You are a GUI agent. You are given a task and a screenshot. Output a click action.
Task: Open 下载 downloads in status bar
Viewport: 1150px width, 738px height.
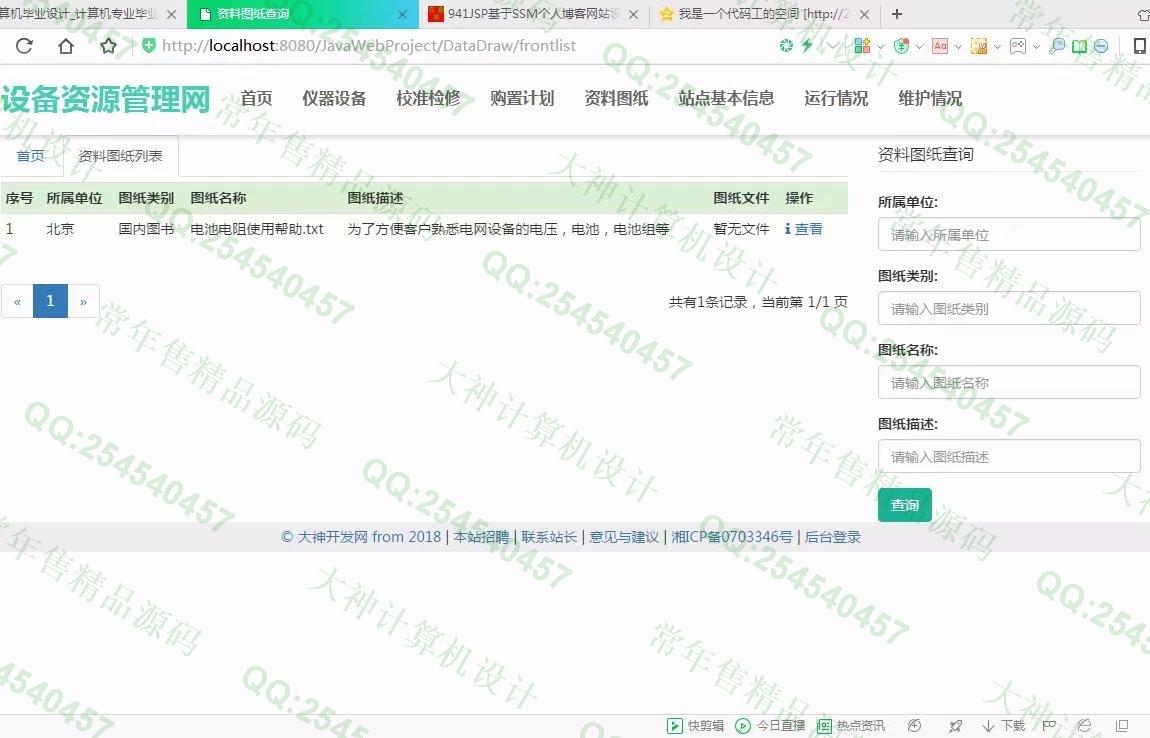pos(1003,726)
